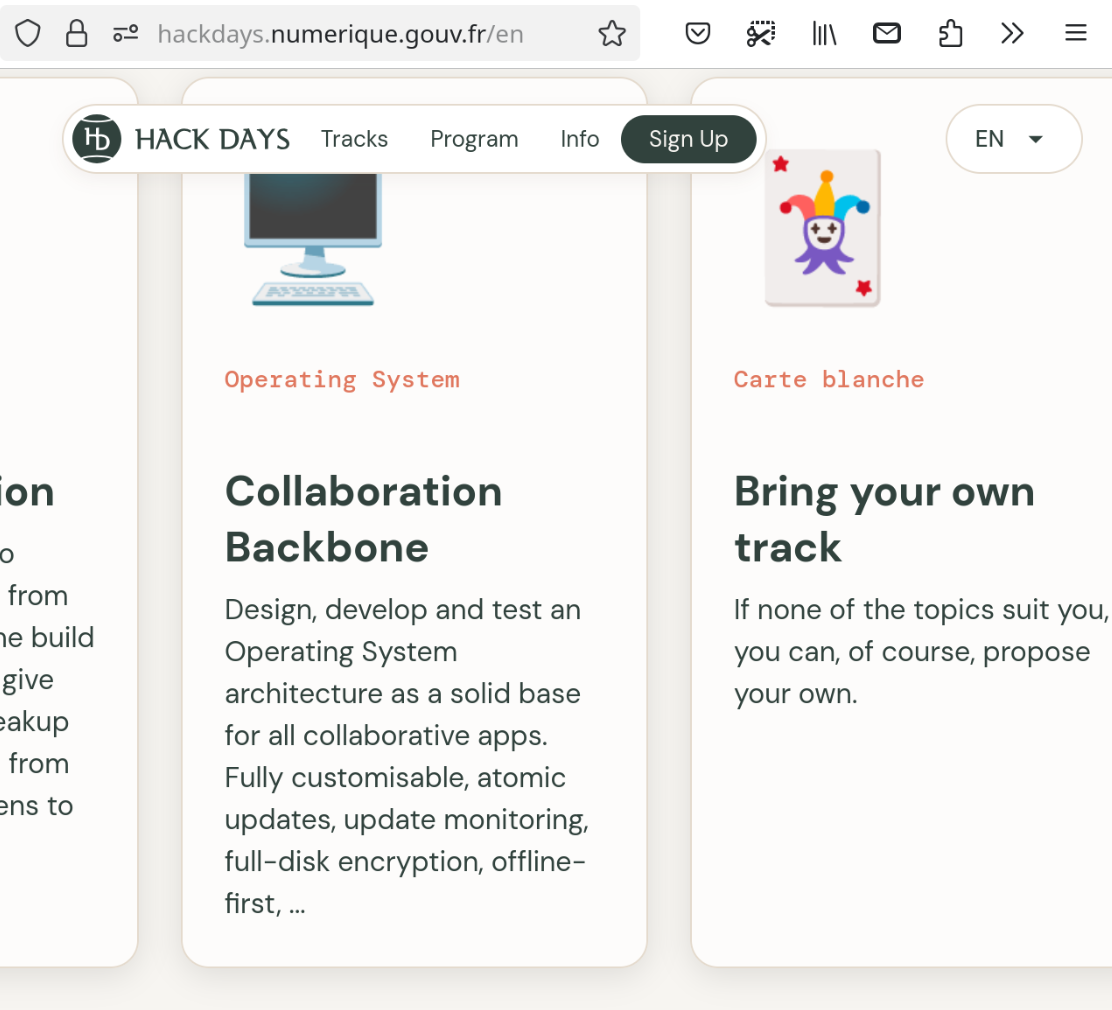Screen dimensions: 1112x1010
Task: Go to Tracks in the navigation bar
Action: [354, 139]
